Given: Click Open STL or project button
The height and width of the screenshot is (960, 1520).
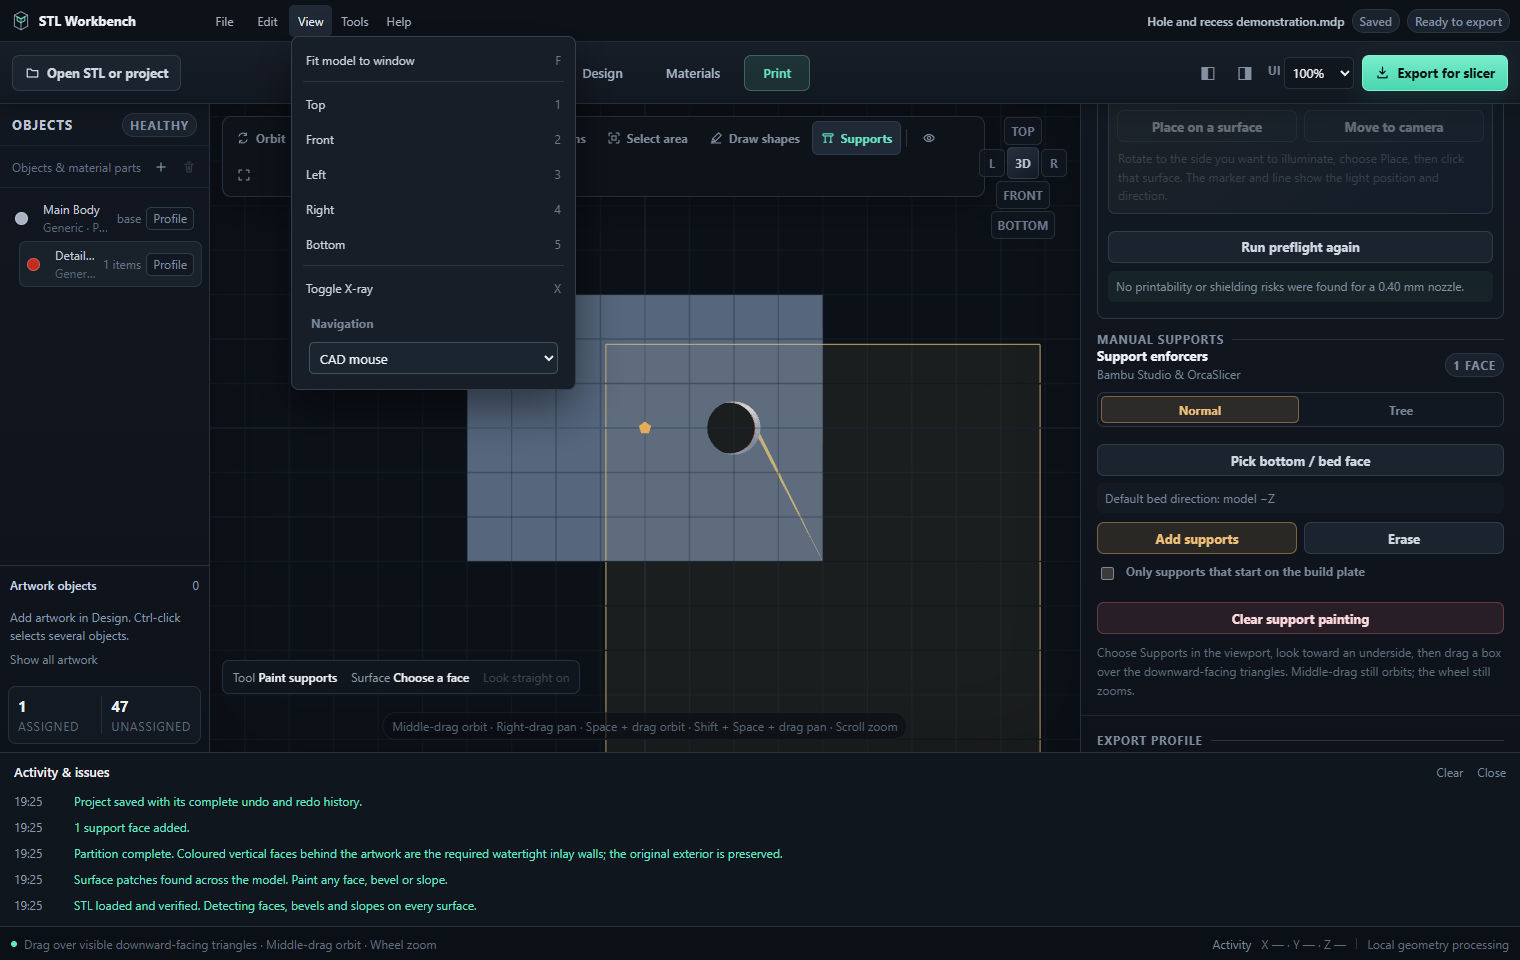Looking at the screenshot, I should coord(97,73).
